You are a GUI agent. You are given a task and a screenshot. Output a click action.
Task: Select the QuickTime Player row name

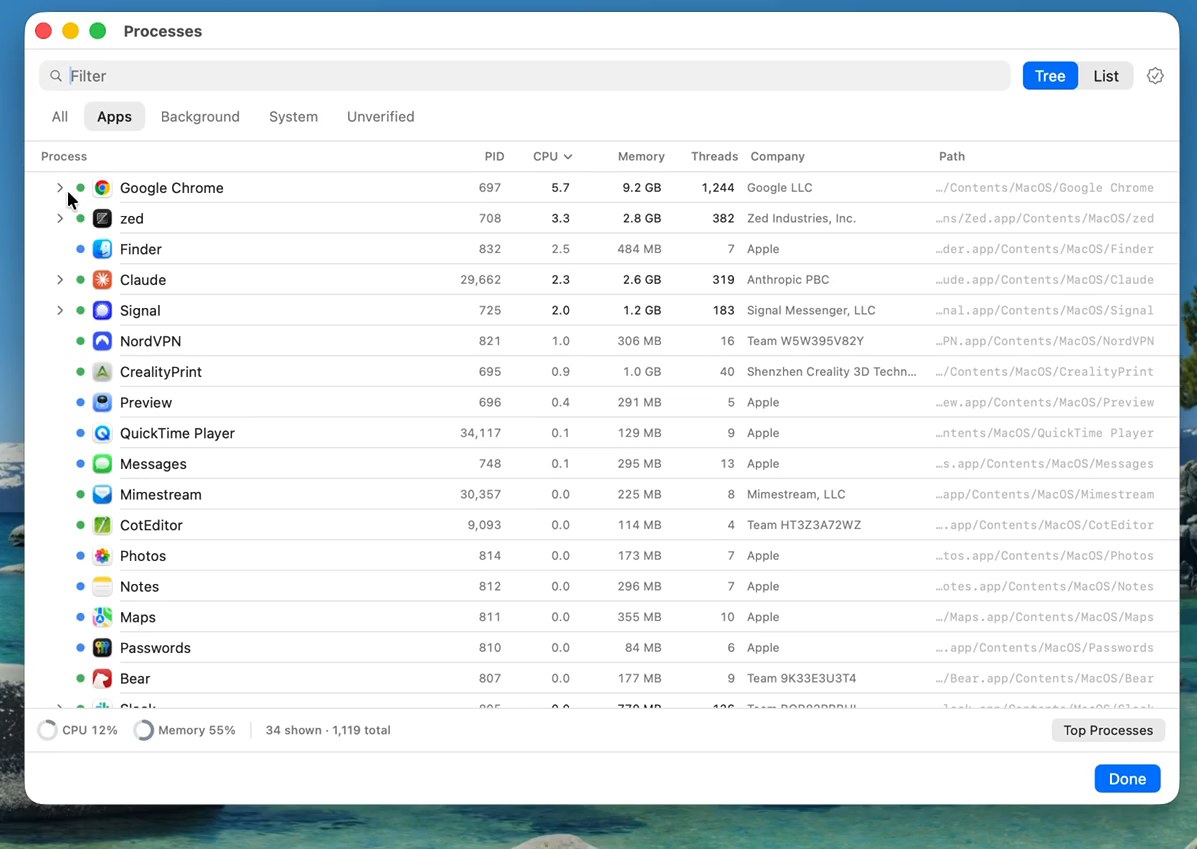coord(177,433)
